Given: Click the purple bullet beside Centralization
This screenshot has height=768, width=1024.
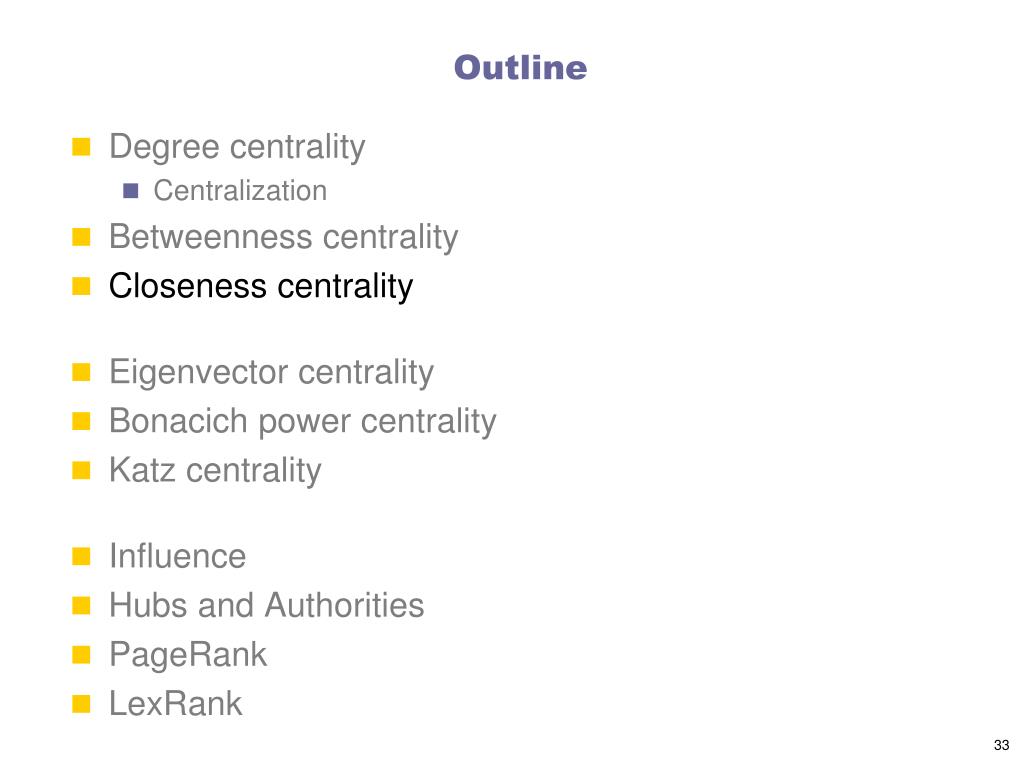Looking at the screenshot, I should [131, 191].
